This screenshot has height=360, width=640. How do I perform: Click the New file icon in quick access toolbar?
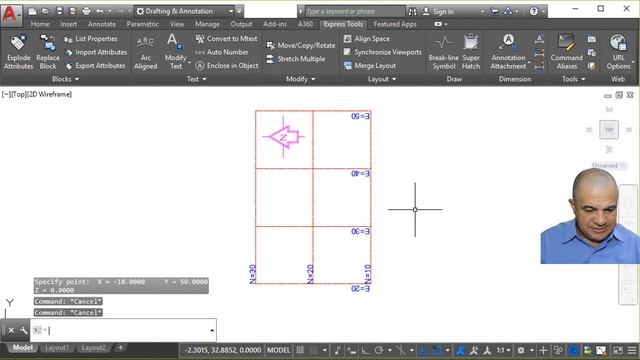32,11
